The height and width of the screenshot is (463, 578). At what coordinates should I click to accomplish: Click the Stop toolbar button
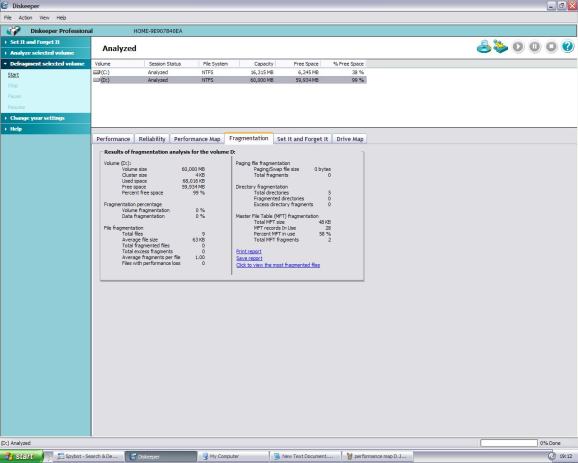coord(551,47)
